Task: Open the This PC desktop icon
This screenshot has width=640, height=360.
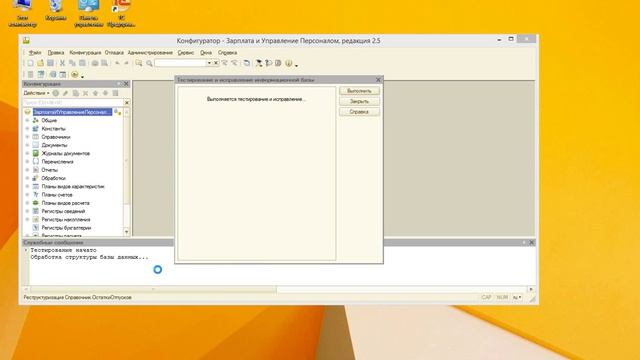Action: click(x=22, y=13)
